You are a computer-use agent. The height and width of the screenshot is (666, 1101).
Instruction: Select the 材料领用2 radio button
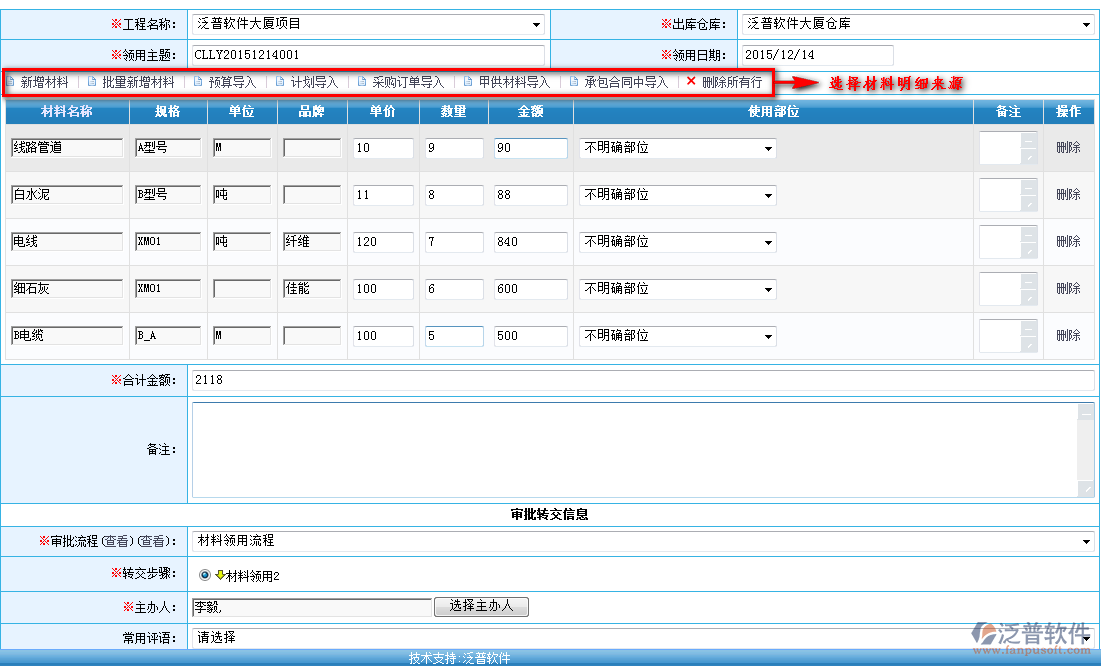(205, 575)
